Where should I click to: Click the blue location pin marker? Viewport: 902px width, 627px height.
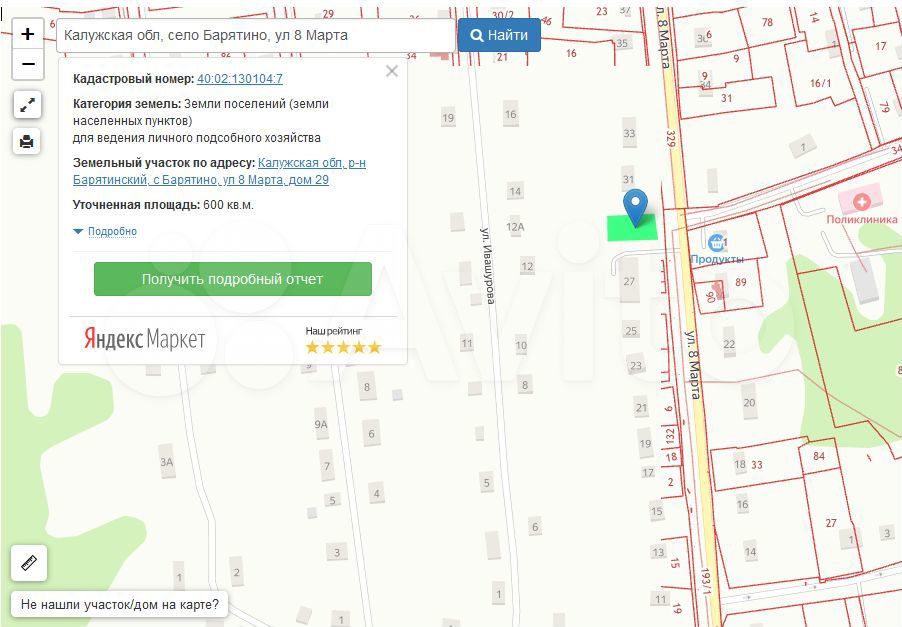coord(635,206)
